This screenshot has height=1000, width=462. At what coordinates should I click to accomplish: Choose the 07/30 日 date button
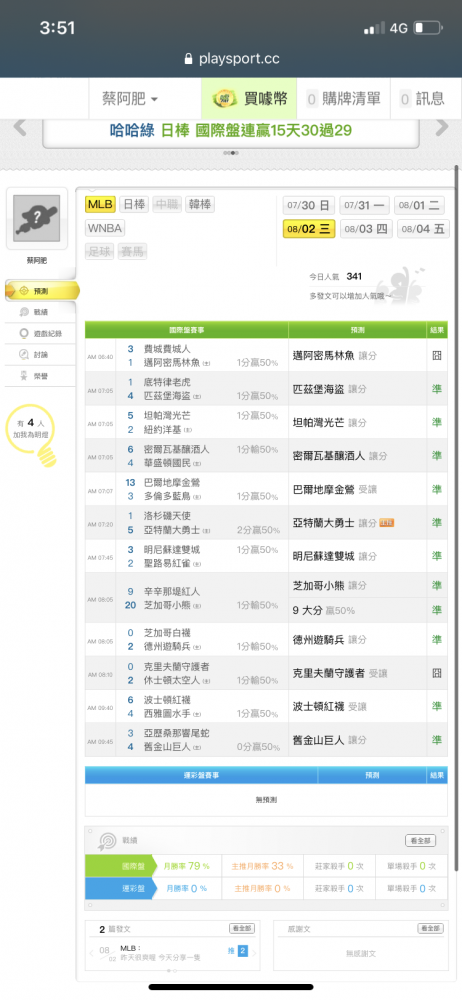[x=309, y=205]
